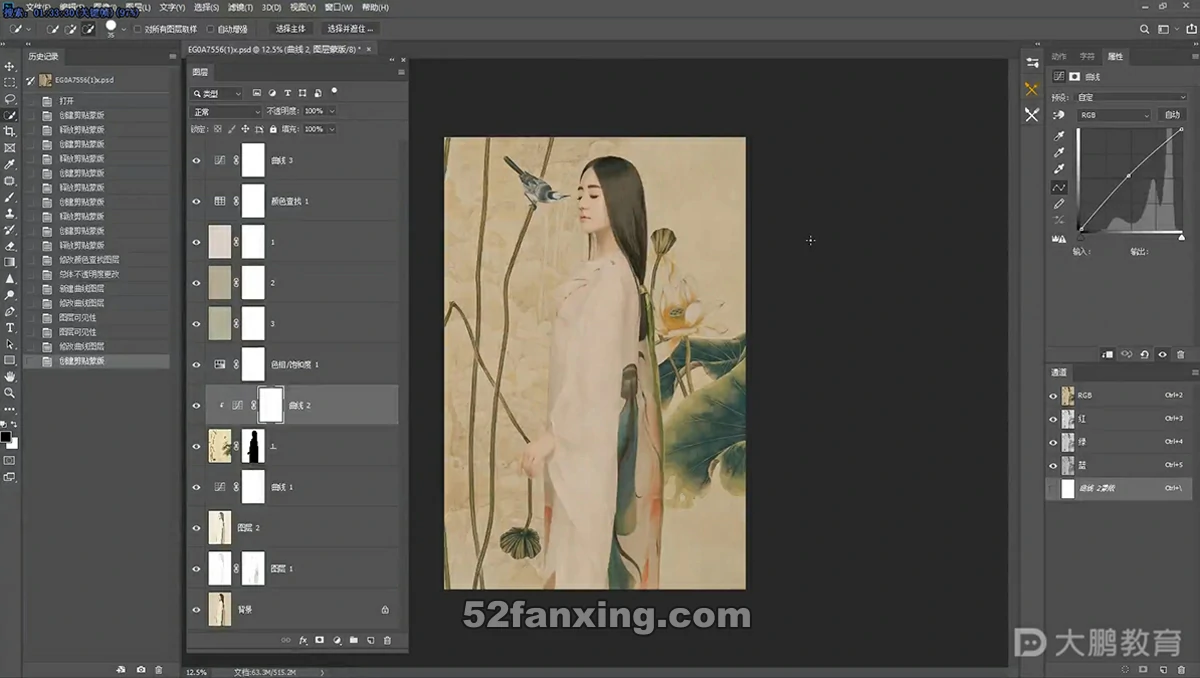
Task: Click the on-image adjustment hand icon
Action: click(x=1059, y=115)
